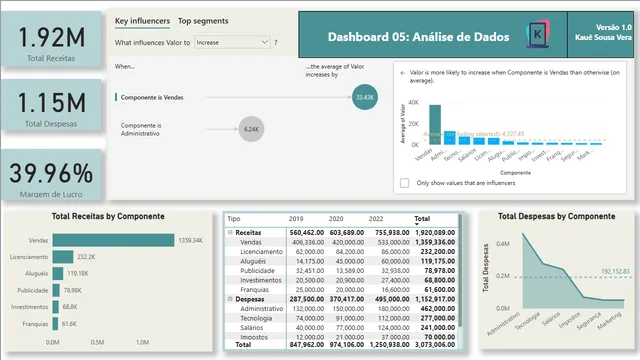Click the Licenciamento row in the matrix
This screenshot has width=640, height=360.
tap(342, 251)
